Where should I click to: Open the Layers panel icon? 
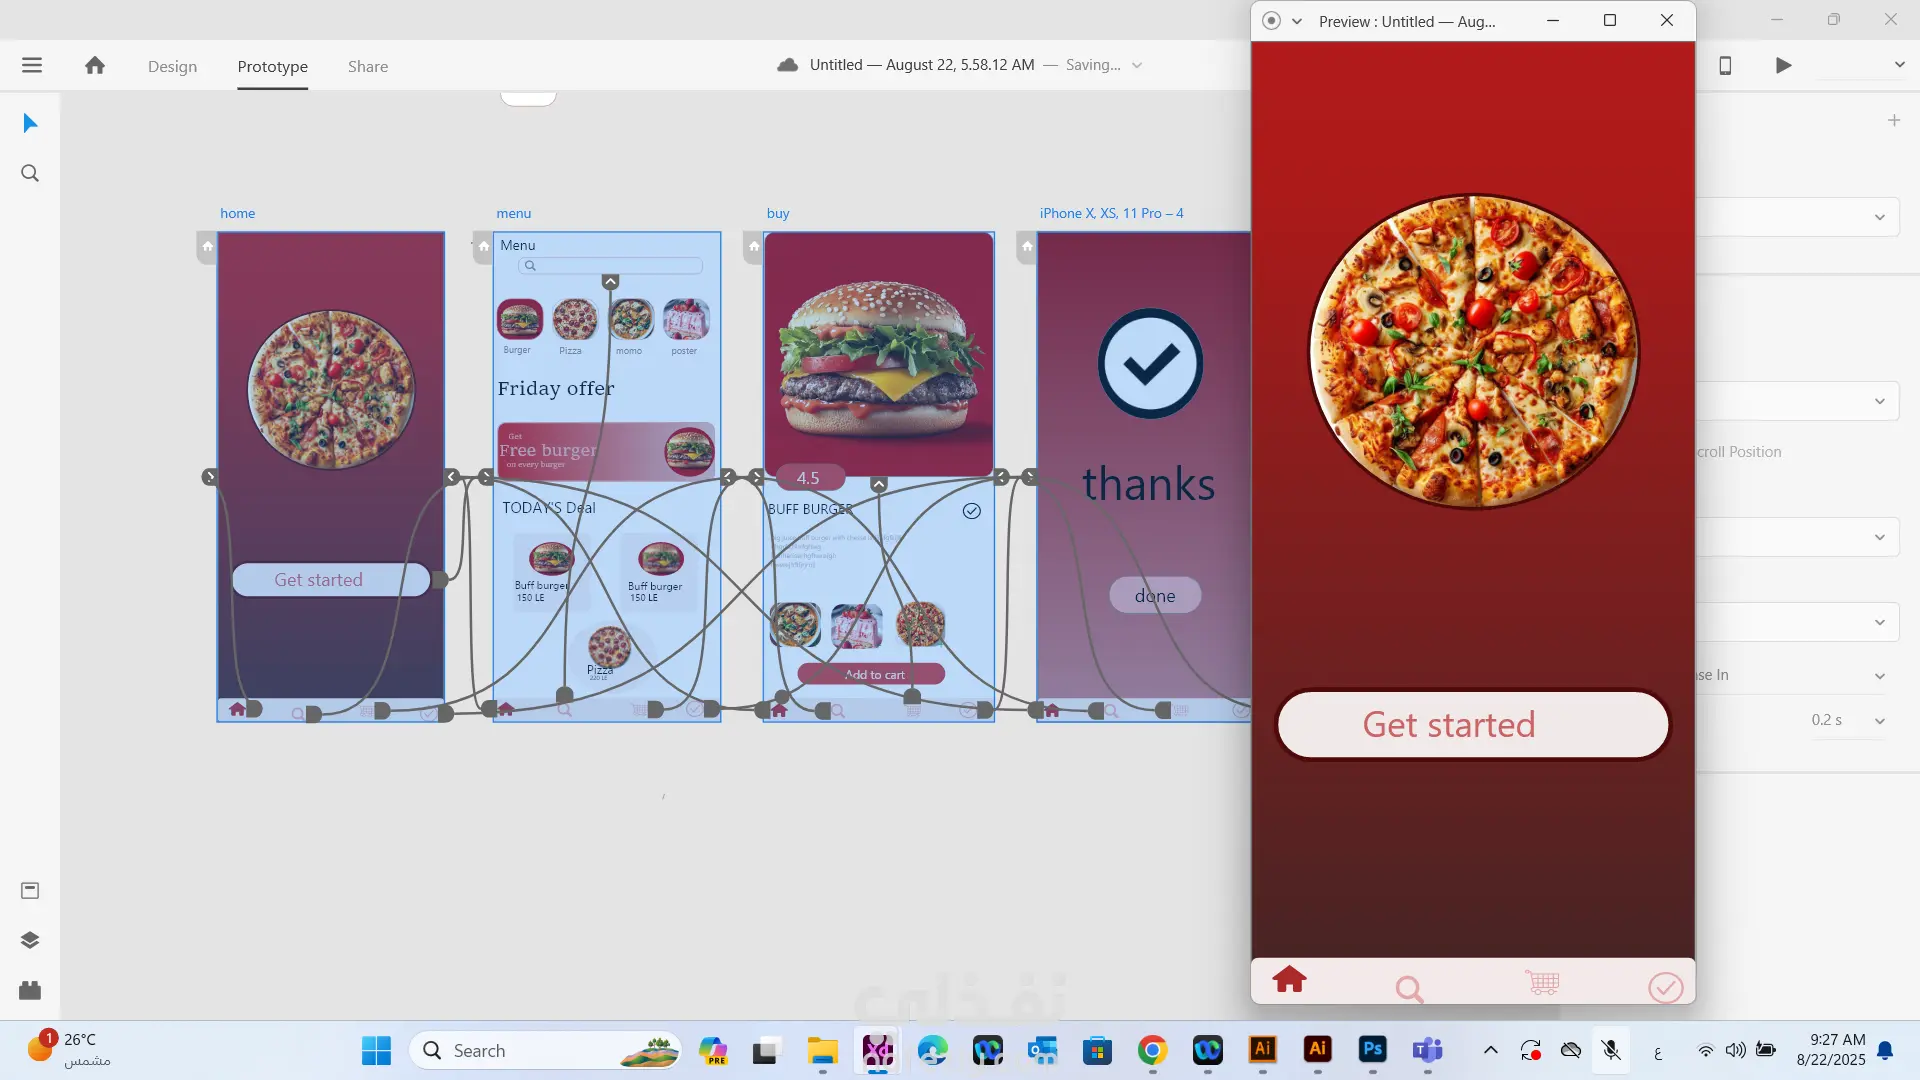tap(30, 940)
